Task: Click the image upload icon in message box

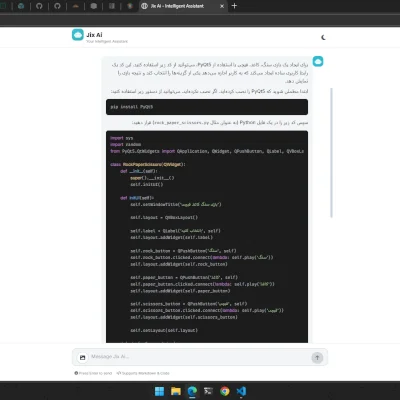Action: [x=82, y=358]
